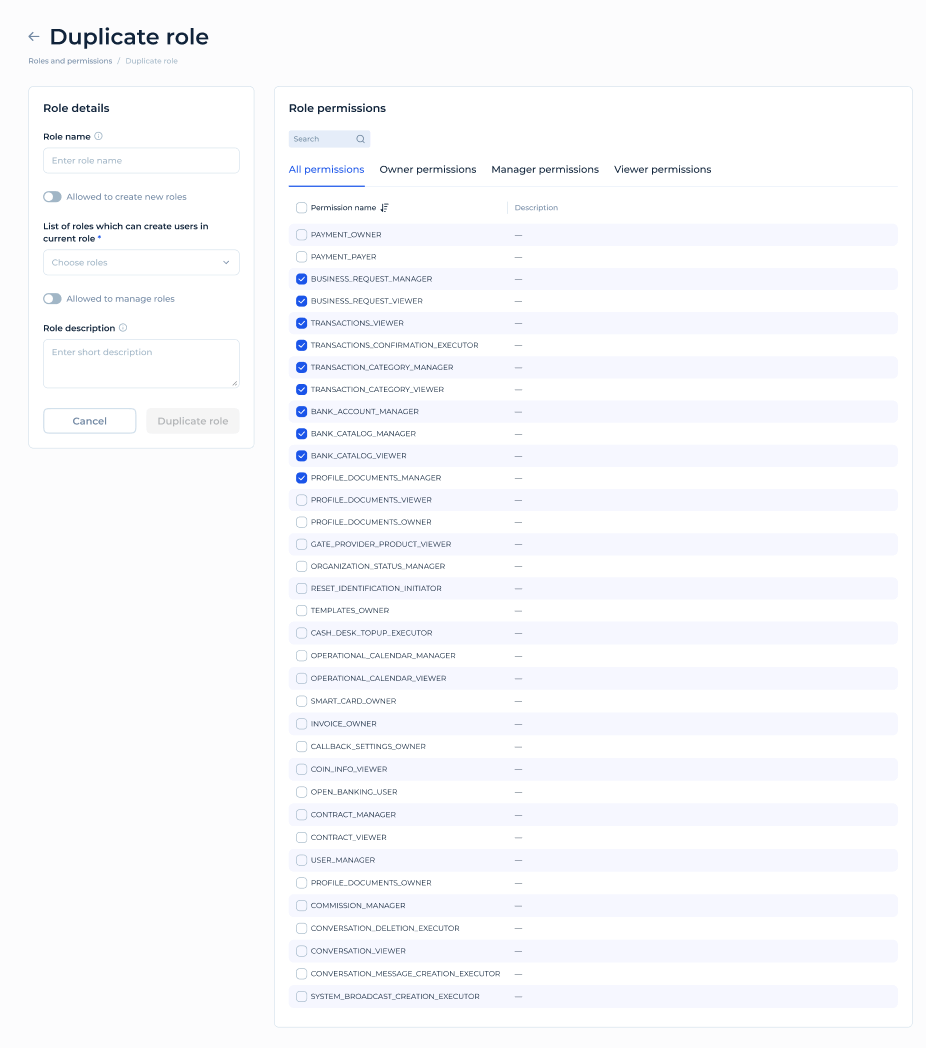The height and width of the screenshot is (1048, 926).
Task: Uncheck the BUSINESS_REQUEST_MANAGER permission
Action: tap(301, 278)
